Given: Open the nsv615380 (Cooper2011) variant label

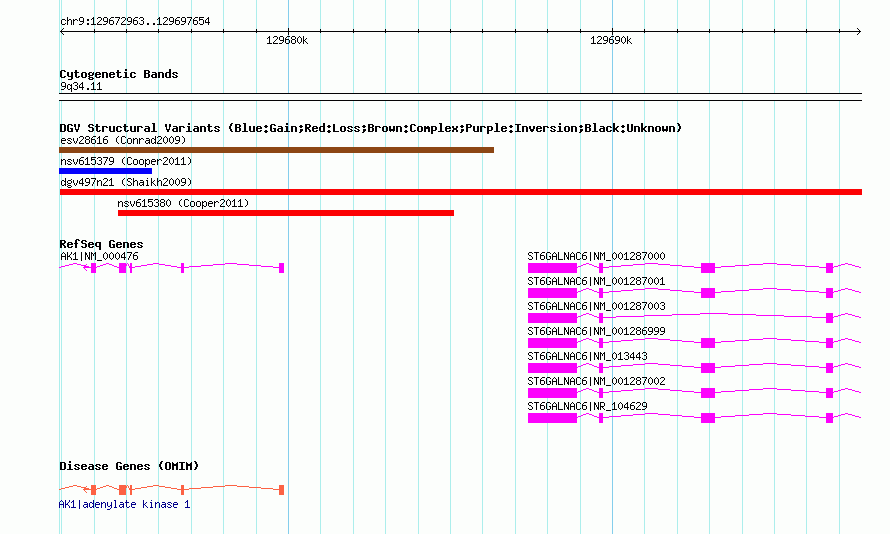Looking at the screenshot, I should pos(183,203).
